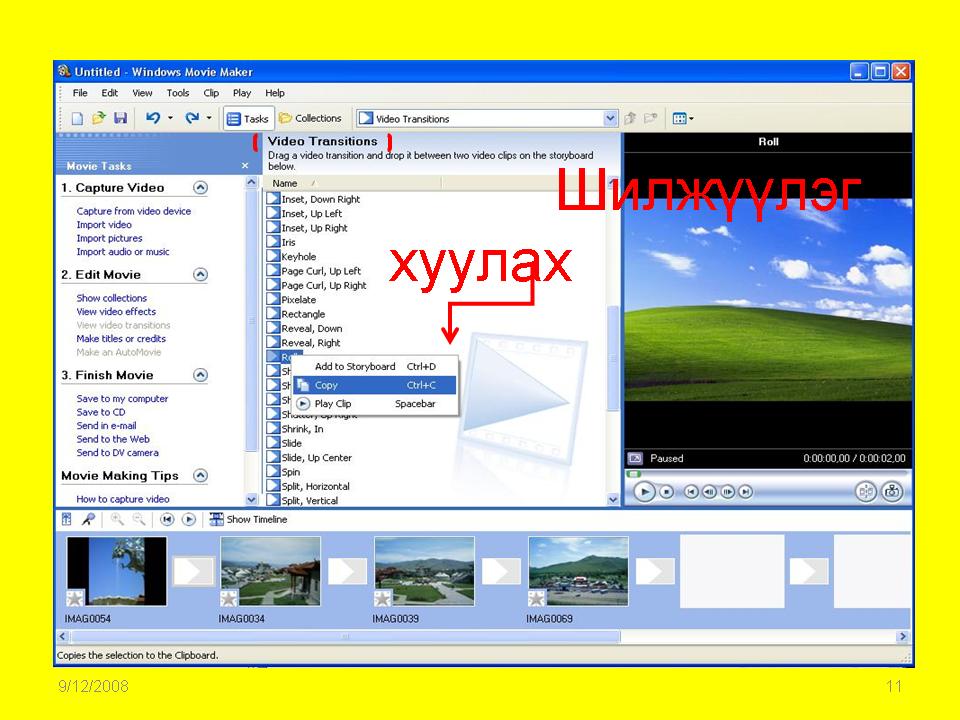Open the Clip menu
This screenshot has height=720, width=960.
(211, 93)
